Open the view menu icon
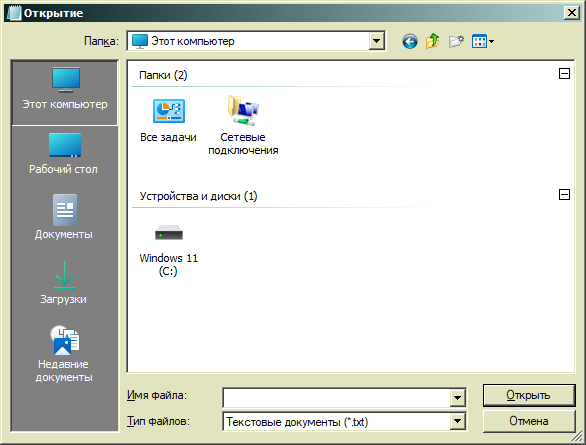 [x=482, y=41]
